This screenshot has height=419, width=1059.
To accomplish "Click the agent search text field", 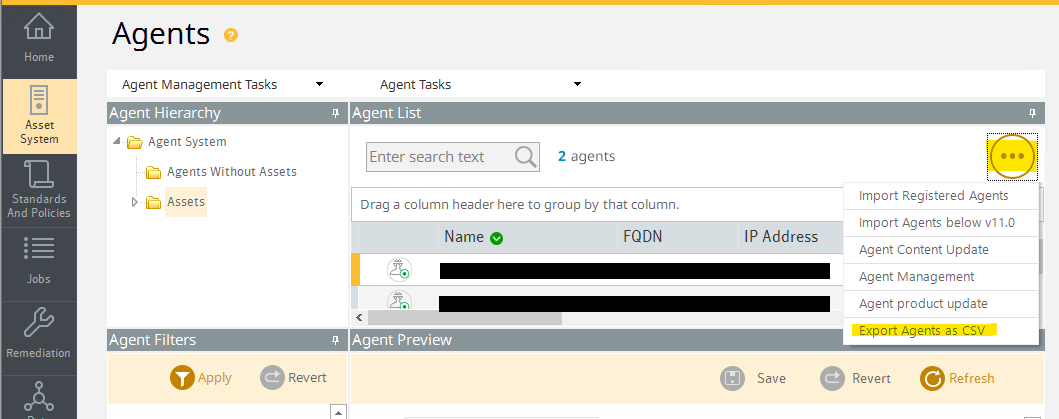I will click(x=440, y=156).
